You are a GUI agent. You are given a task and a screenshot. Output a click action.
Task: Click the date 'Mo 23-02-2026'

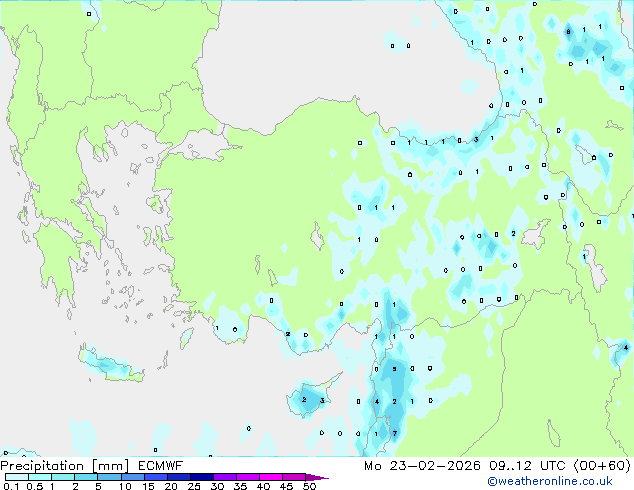click(x=422, y=466)
